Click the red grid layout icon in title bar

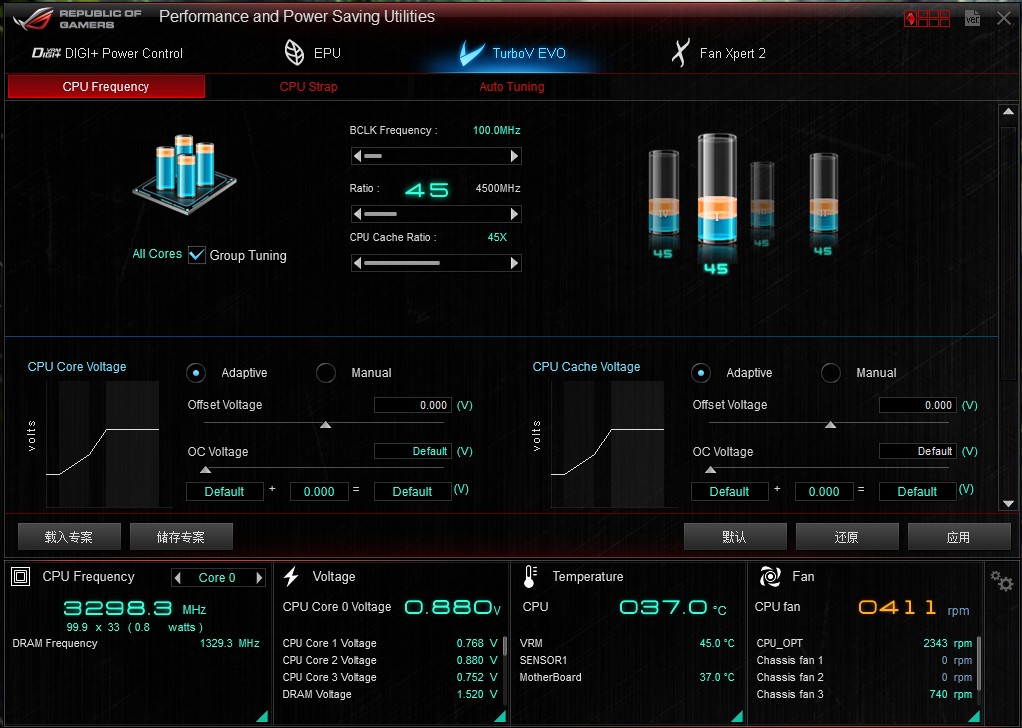pos(927,18)
